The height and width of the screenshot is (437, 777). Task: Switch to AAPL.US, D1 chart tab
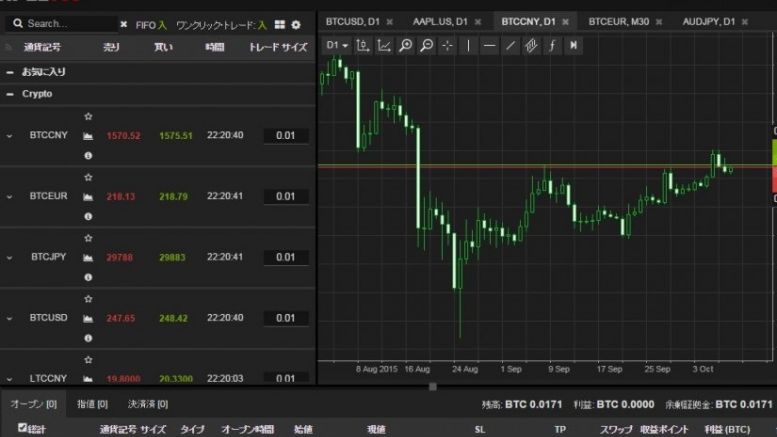pyautogui.click(x=440, y=22)
